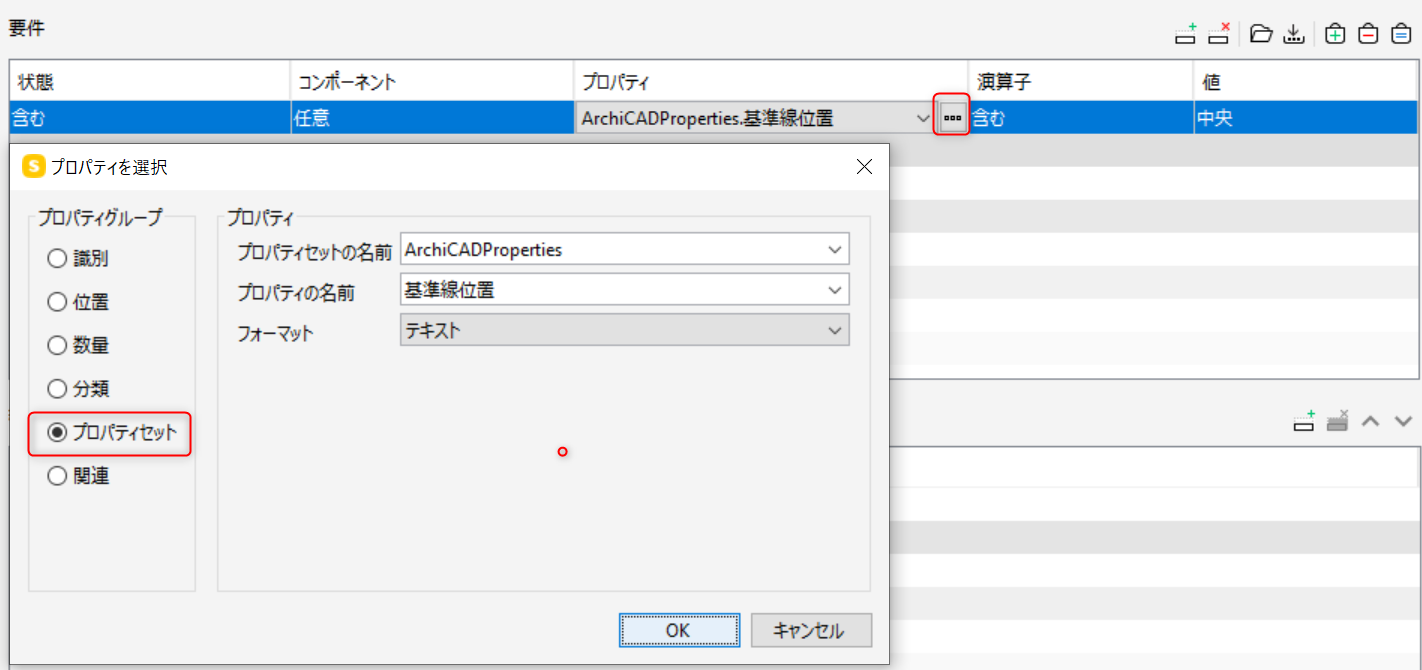Select the 関連 property group

tap(78, 476)
